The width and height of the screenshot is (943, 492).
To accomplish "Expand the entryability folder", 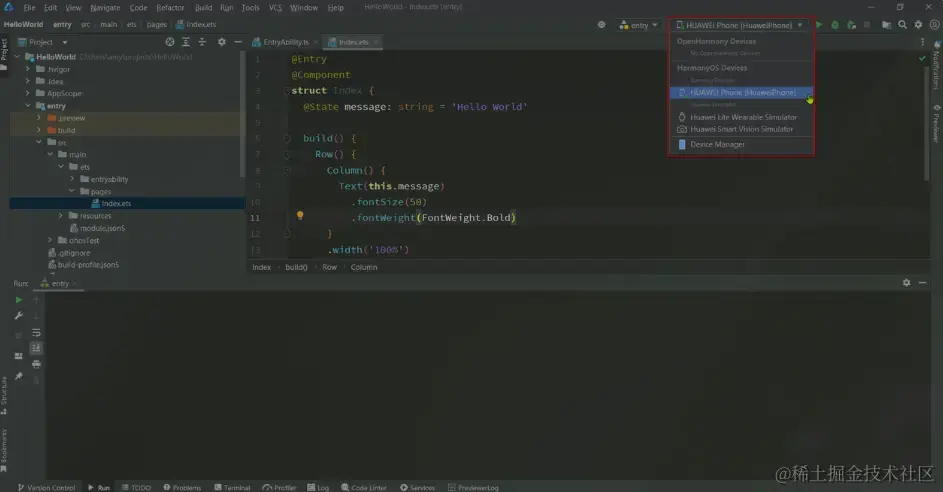I will point(72,179).
